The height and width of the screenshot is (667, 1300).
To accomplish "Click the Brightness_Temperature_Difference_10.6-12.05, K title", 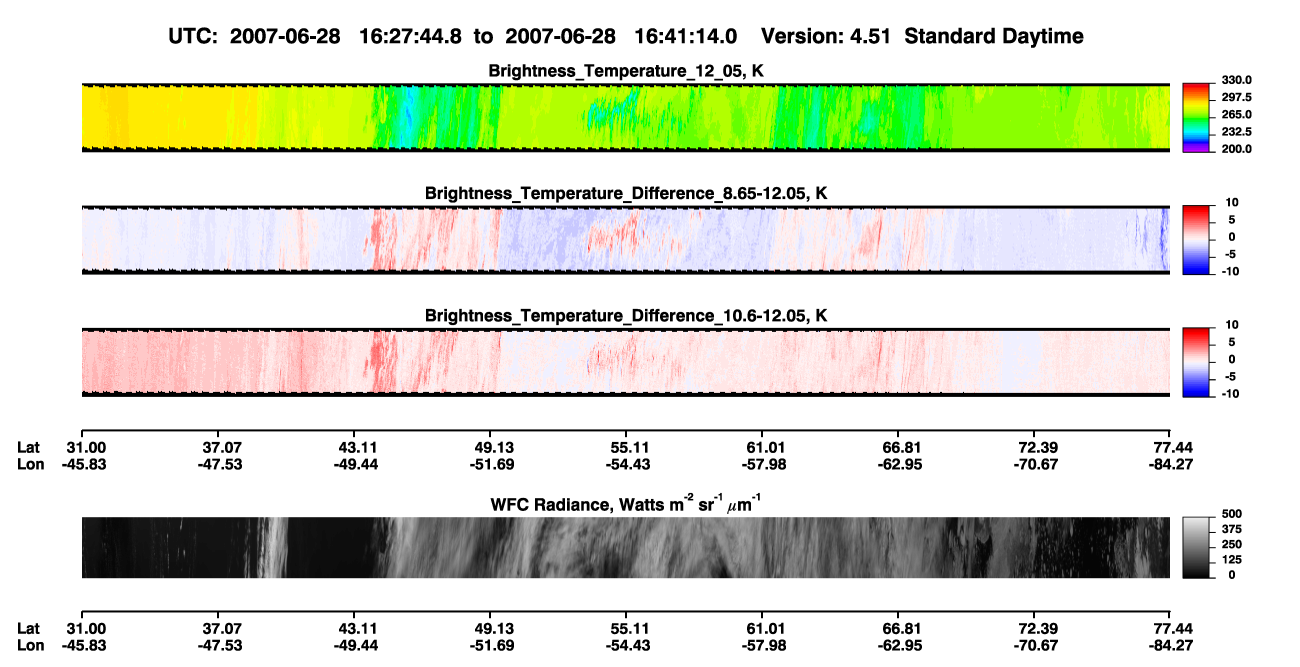I will coord(625,316).
